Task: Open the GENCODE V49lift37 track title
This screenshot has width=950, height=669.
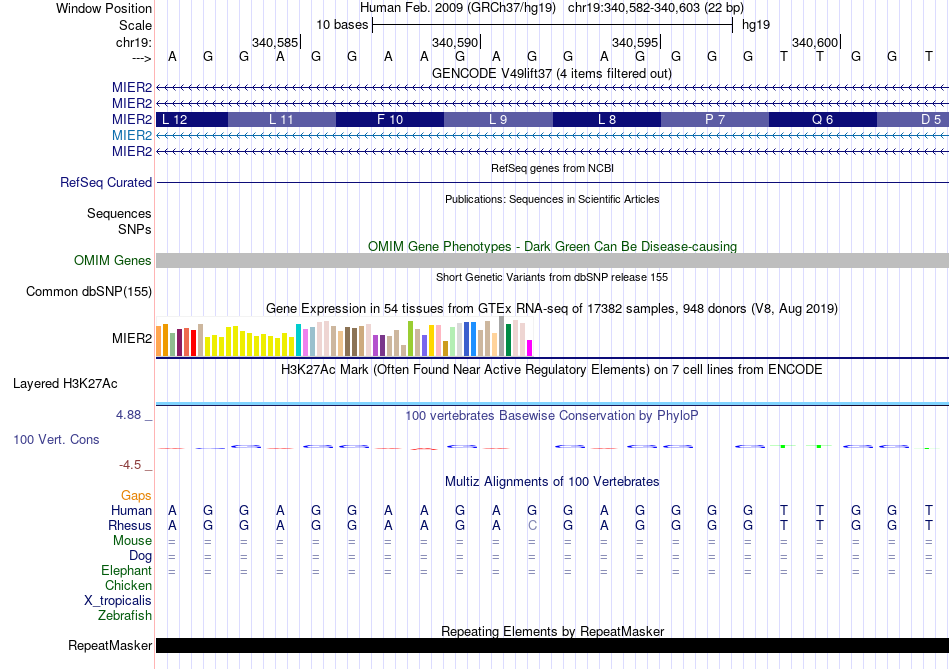Action: [x=552, y=73]
